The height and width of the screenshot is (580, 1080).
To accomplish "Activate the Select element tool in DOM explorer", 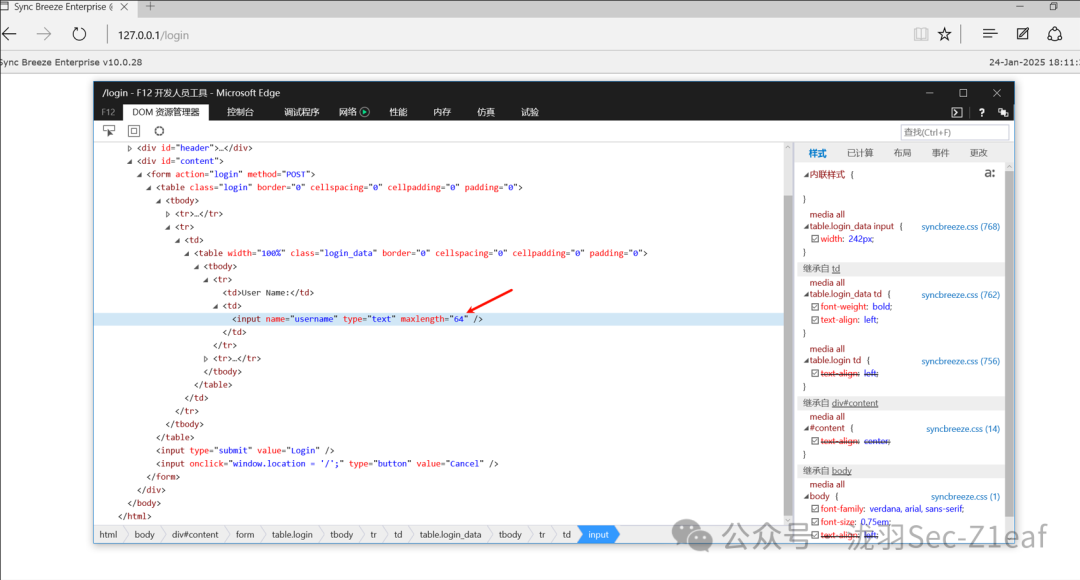I will [x=109, y=130].
